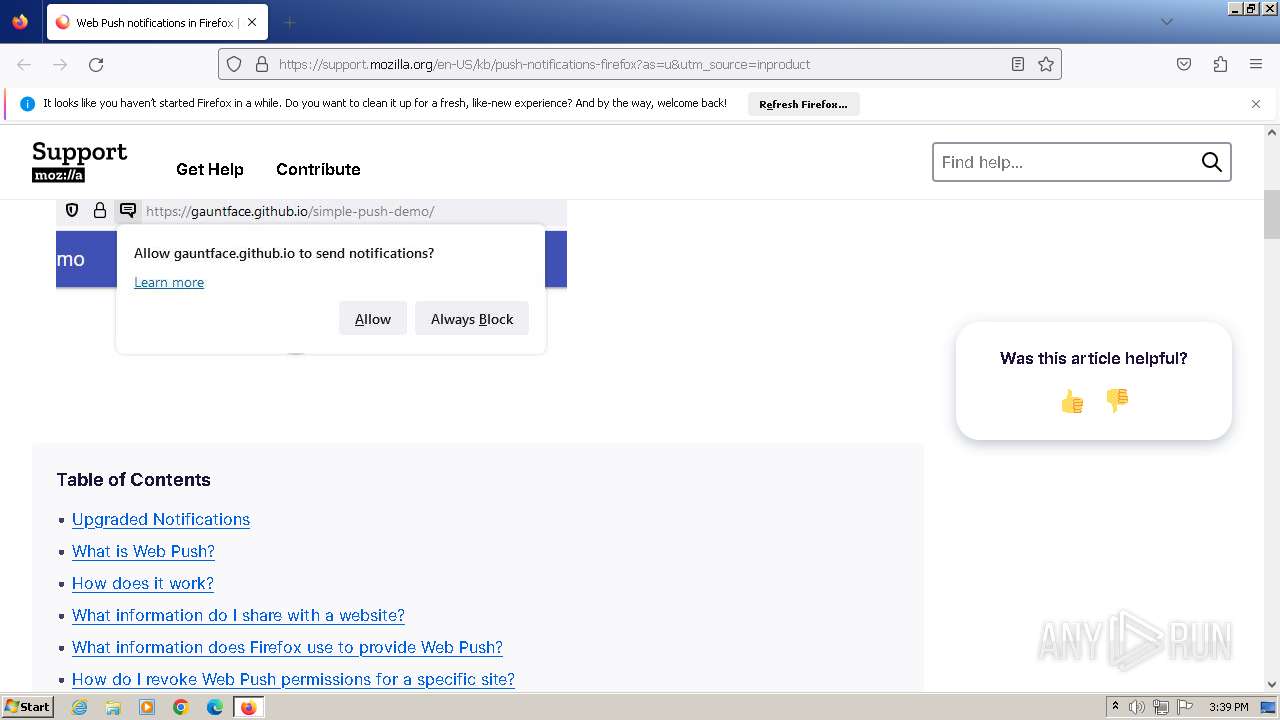
Task: Dismiss the refresh Firefox notification bar
Action: coord(1256,104)
